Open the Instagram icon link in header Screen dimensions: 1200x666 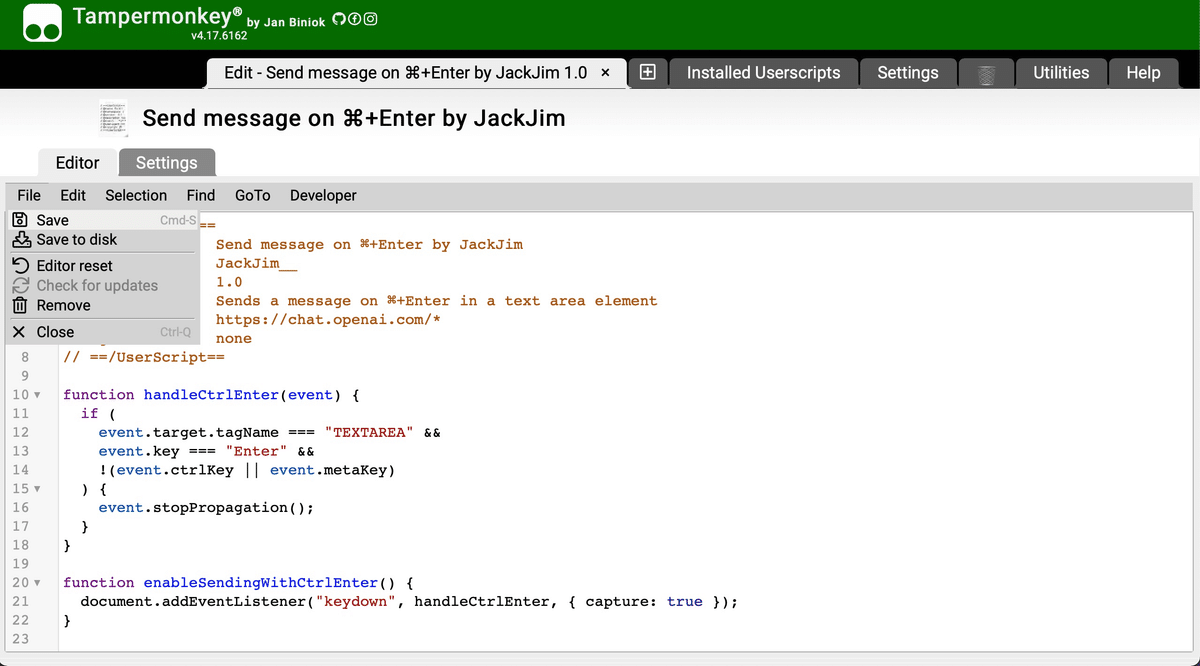pos(370,20)
